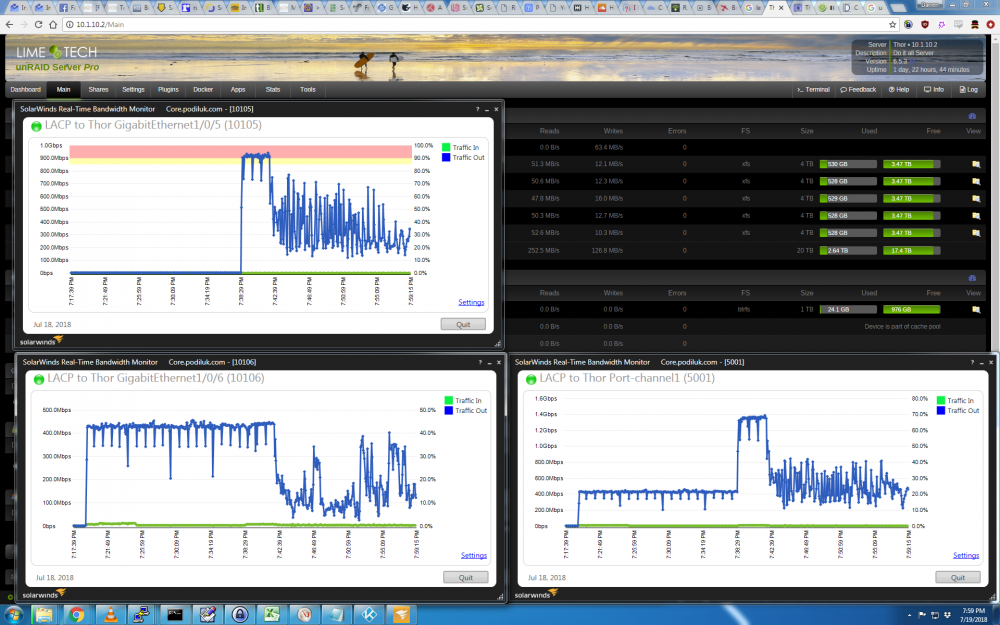This screenshot has width=1000, height=625.
Task: Open the Plugins menu tab
Action: point(168,89)
